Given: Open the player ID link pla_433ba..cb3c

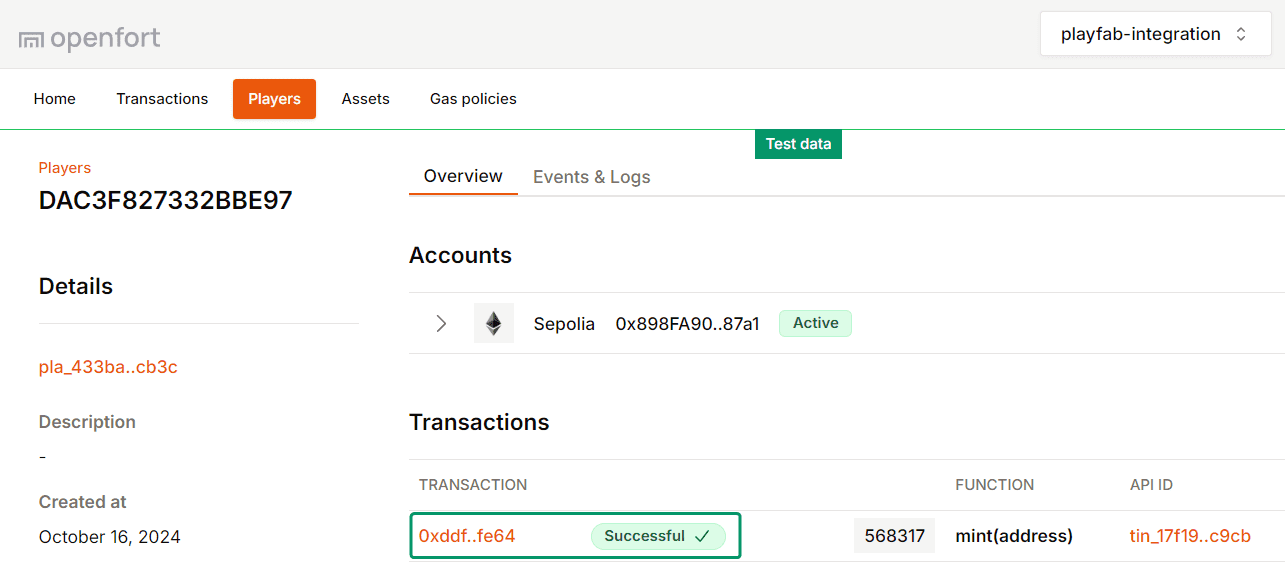Looking at the screenshot, I should pyautogui.click(x=108, y=366).
